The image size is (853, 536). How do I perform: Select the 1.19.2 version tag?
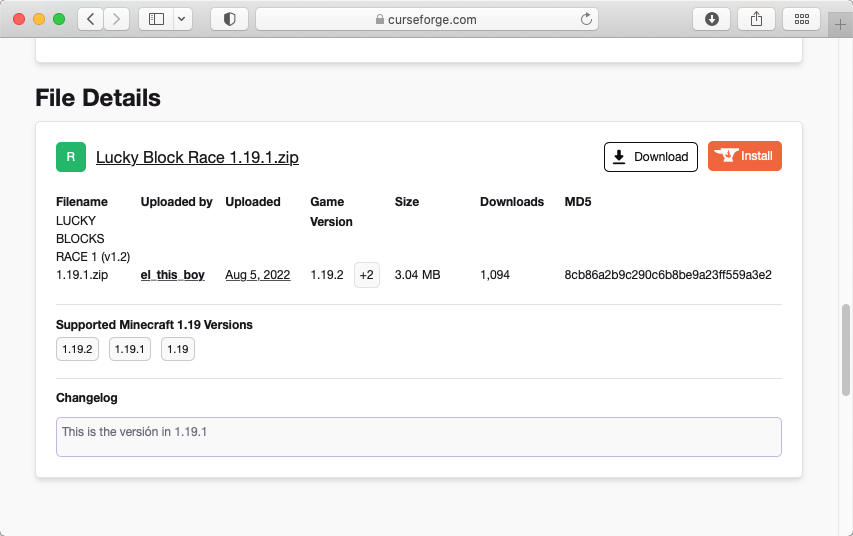pos(77,349)
